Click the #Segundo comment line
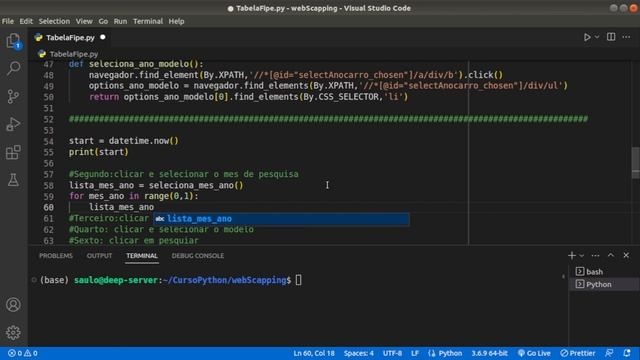The image size is (640, 360). [184, 174]
